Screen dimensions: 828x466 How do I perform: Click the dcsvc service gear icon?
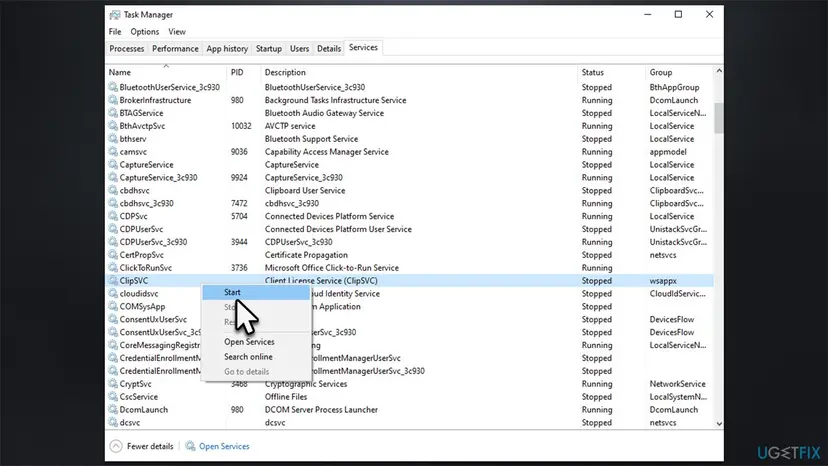[113, 422]
